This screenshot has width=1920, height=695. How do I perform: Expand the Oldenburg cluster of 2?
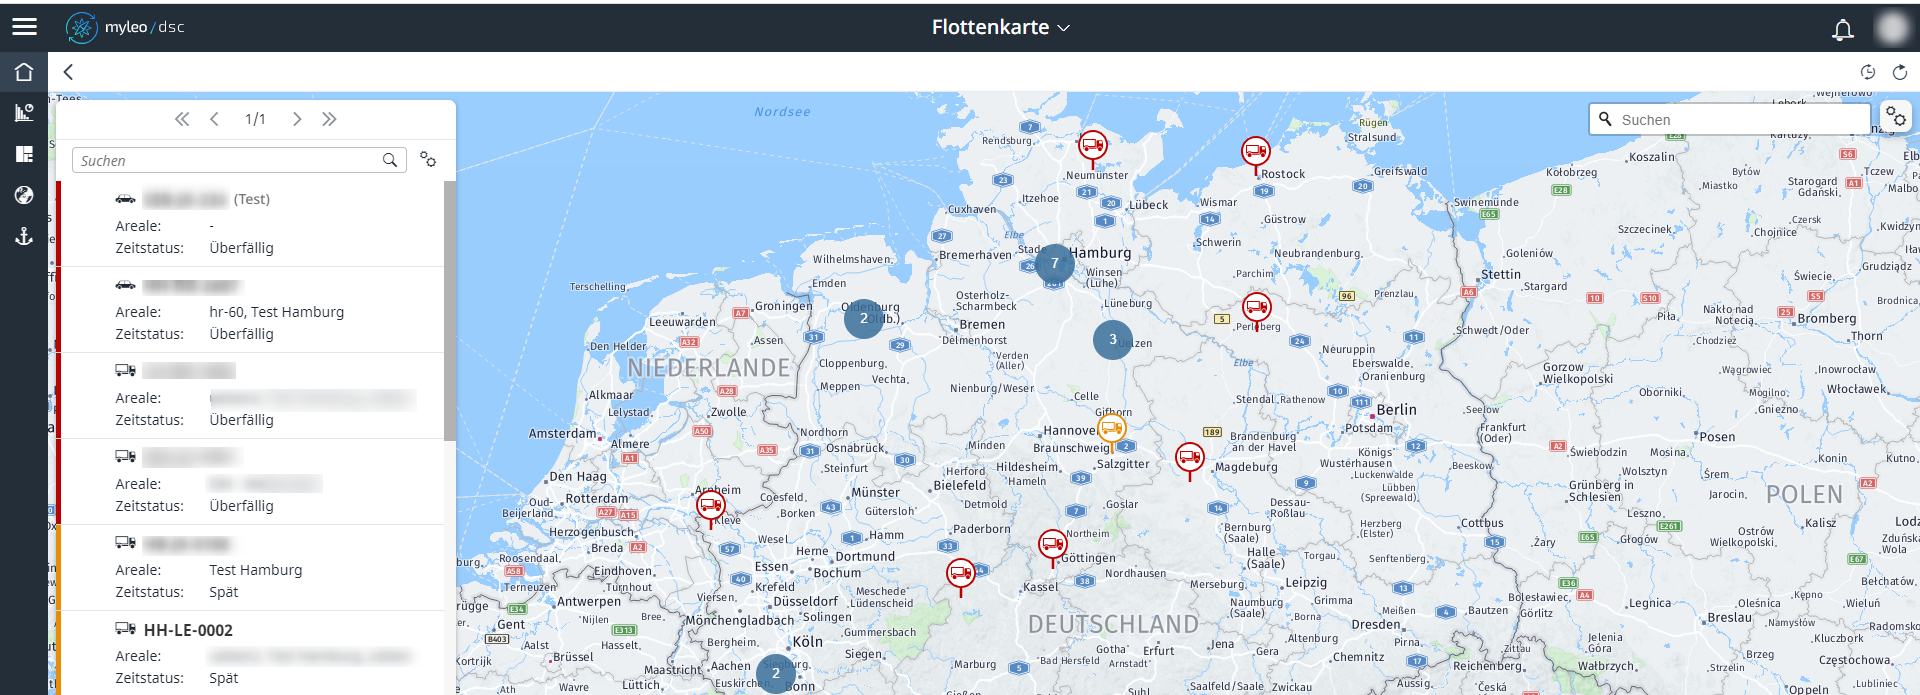click(864, 318)
